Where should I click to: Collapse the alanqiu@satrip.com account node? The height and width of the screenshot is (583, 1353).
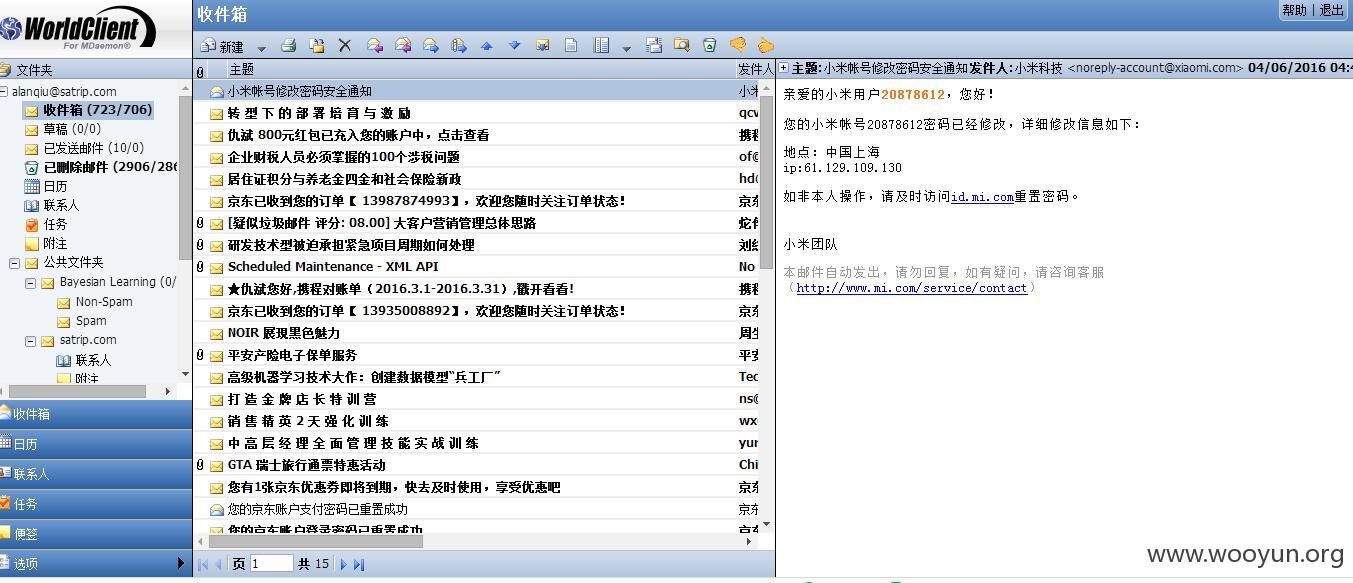(x=4, y=91)
